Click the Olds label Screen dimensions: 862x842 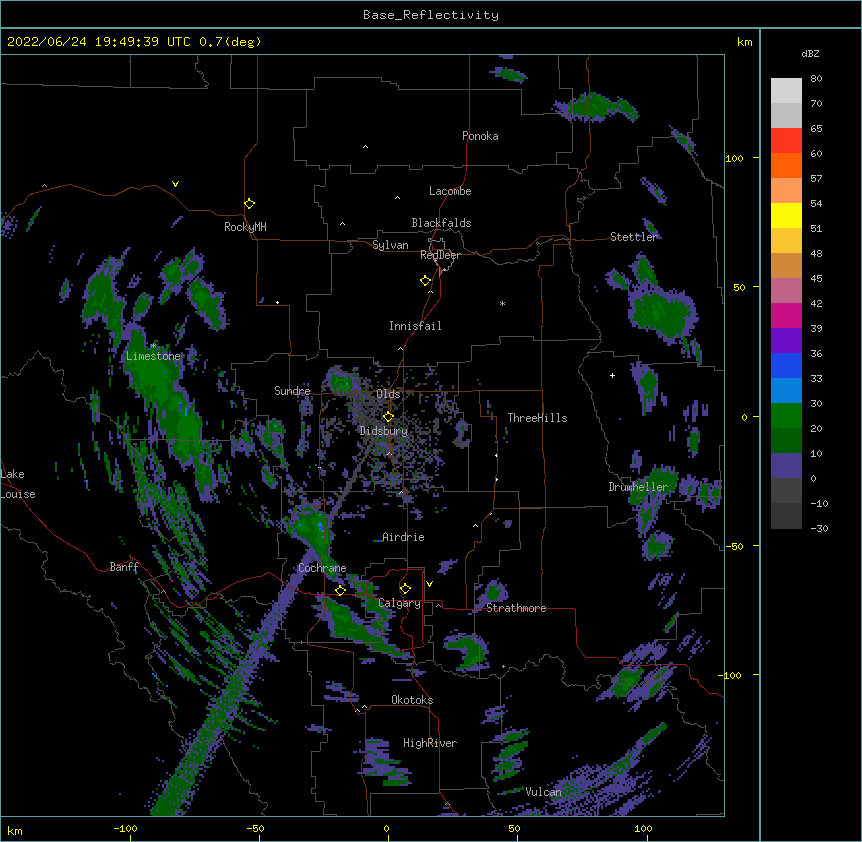388,394
